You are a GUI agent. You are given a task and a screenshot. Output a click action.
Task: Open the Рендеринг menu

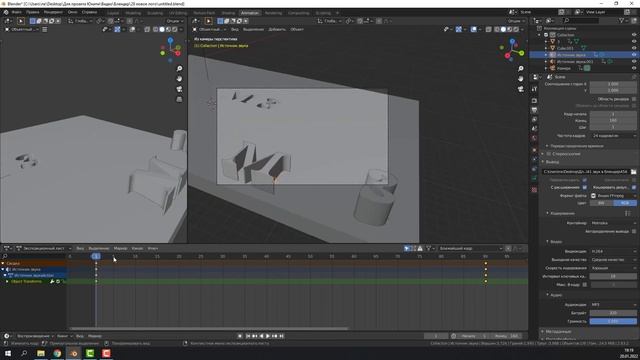click(53, 12)
